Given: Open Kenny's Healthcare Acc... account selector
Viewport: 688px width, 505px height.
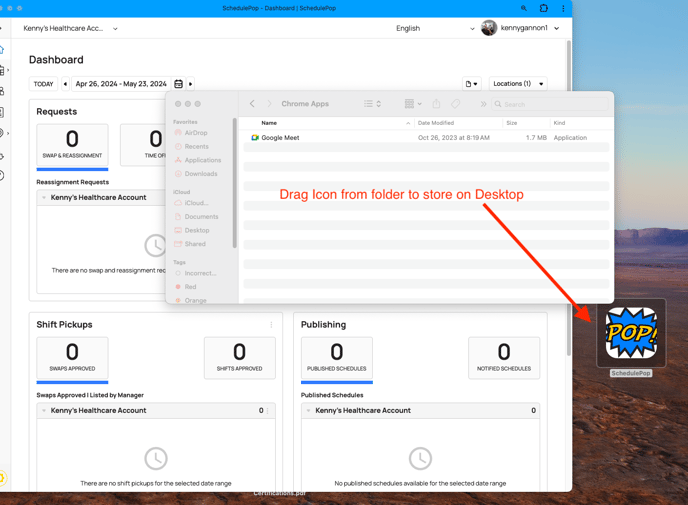Looking at the screenshot, I should click(x=70, y=28).
